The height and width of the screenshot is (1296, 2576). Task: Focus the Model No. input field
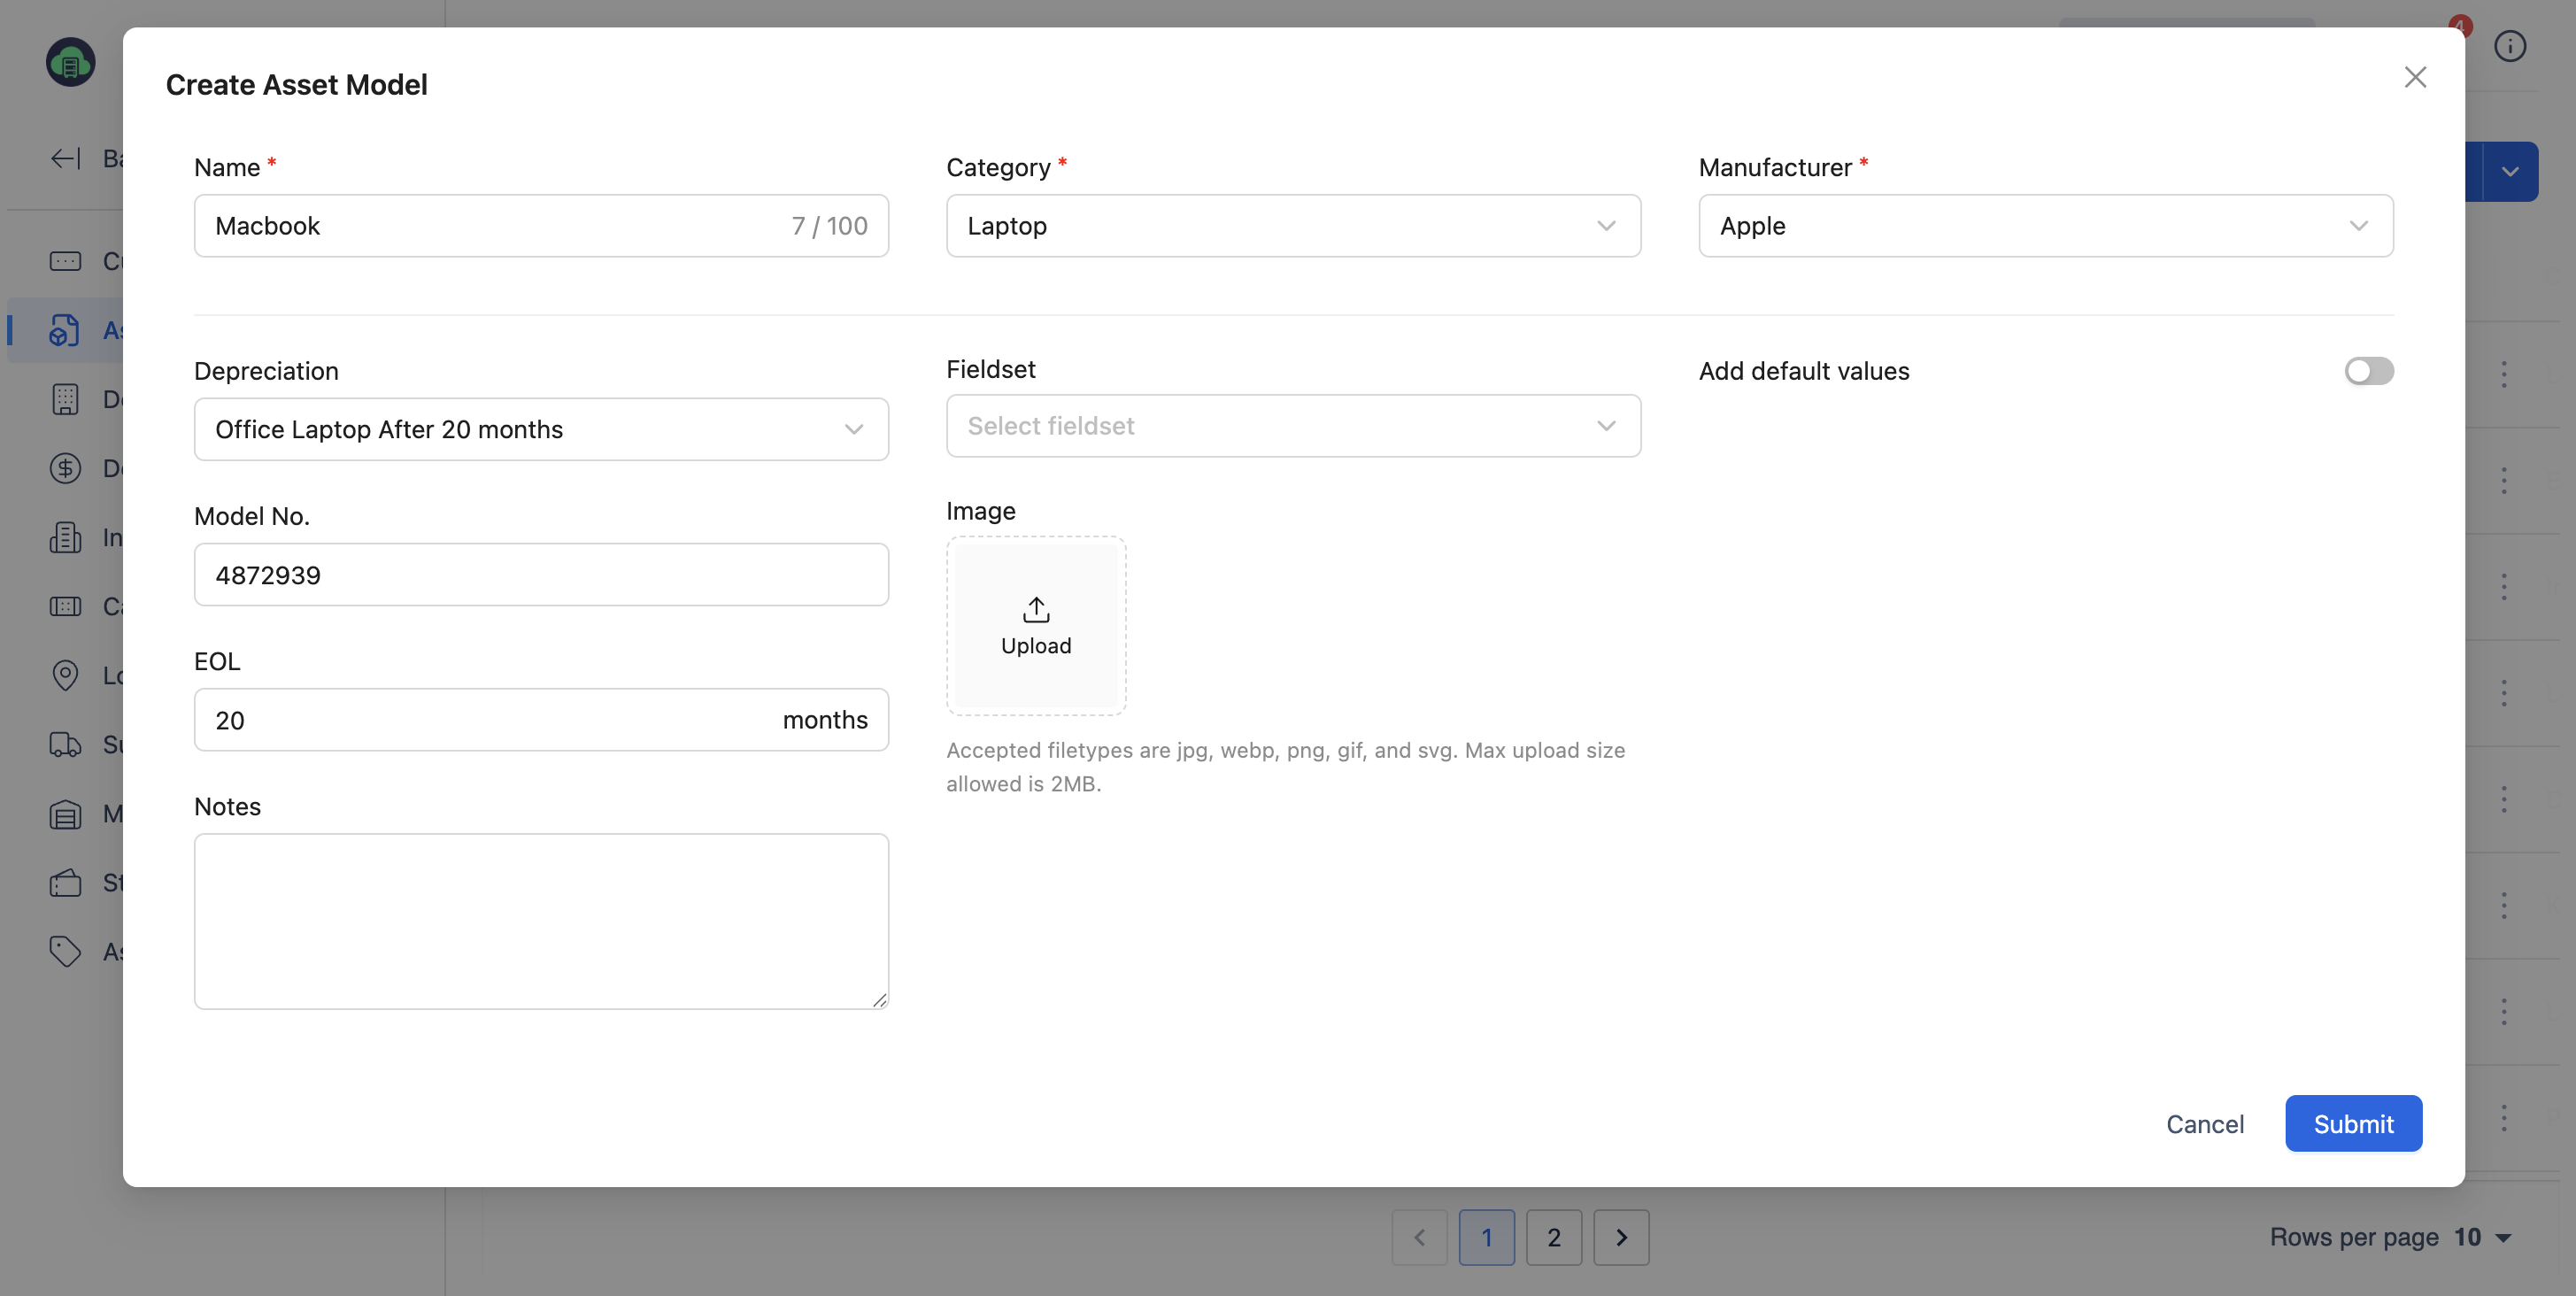tap(541, 575)
